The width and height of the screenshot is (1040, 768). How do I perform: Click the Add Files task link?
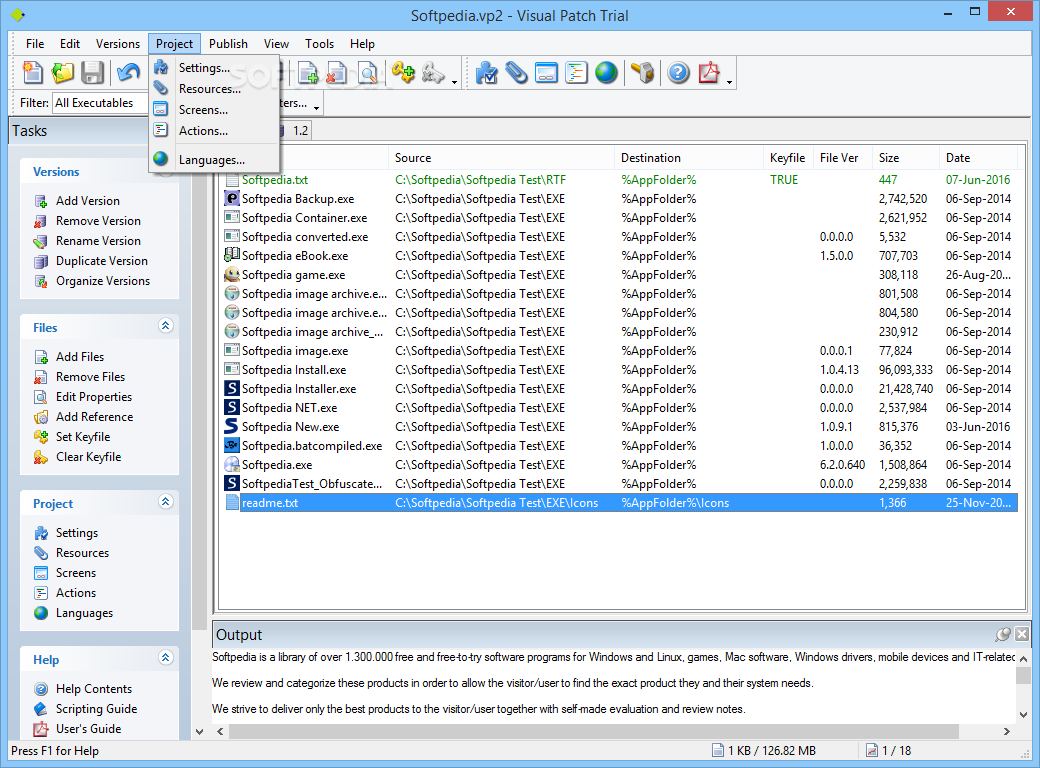80,357
